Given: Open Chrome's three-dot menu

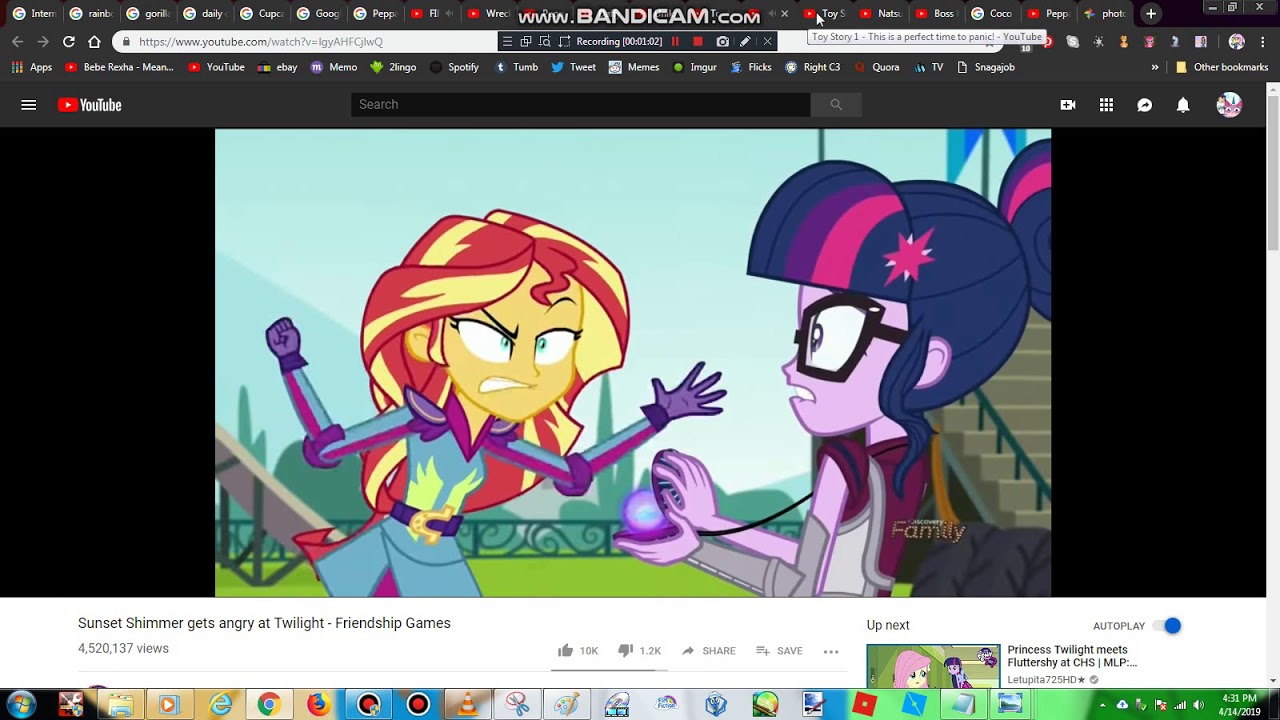Looking at the screenshot, I should click(1264, 42).
